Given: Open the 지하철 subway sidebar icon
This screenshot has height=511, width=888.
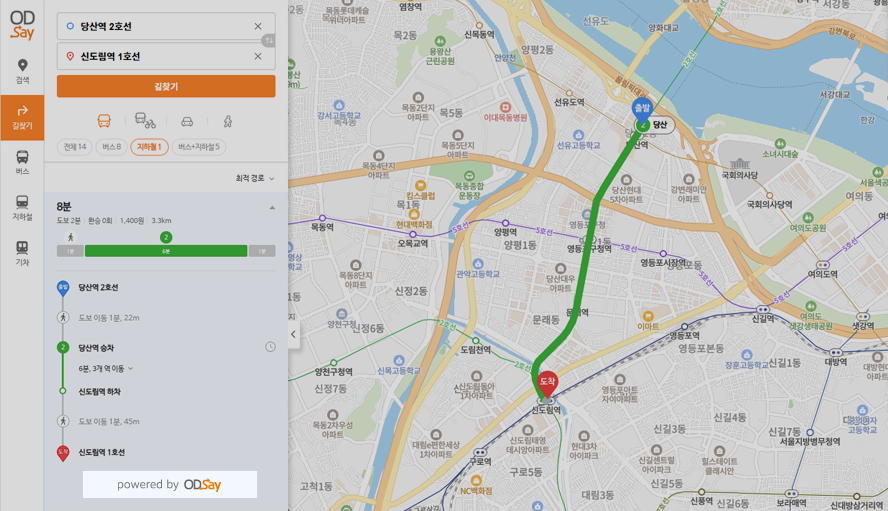Looking at the screenshot, I should 22,208.
